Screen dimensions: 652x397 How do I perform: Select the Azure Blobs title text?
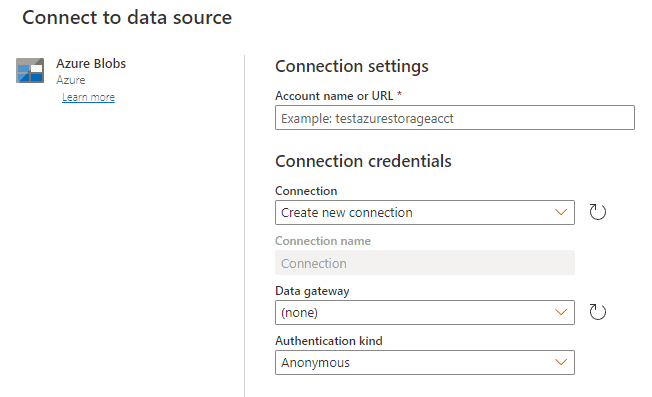click(x=91, y=64)
